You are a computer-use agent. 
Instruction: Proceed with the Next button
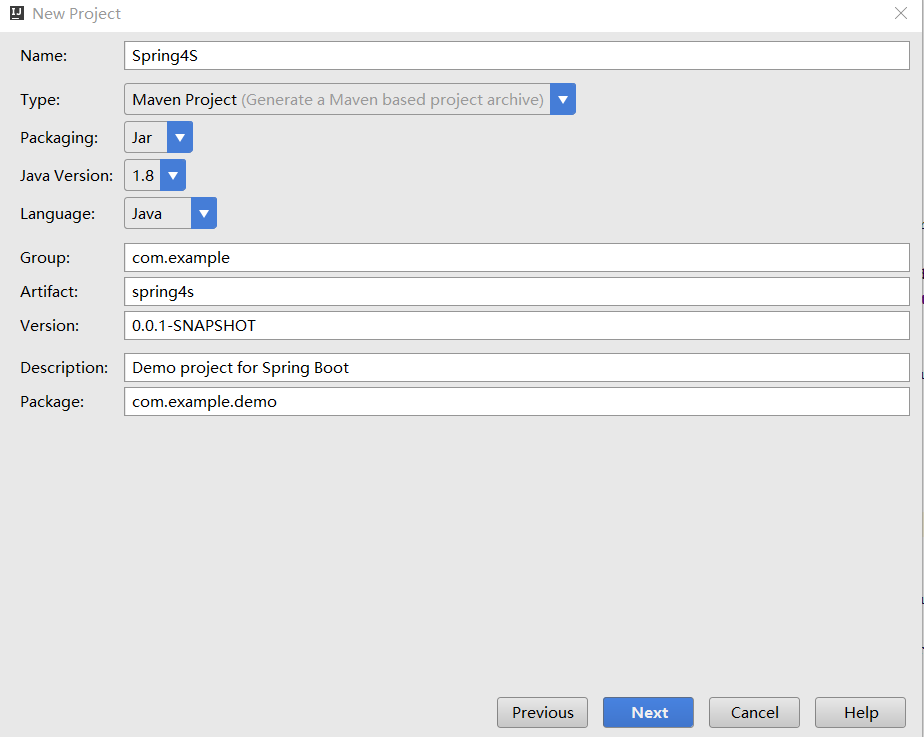tap(648, 713)
